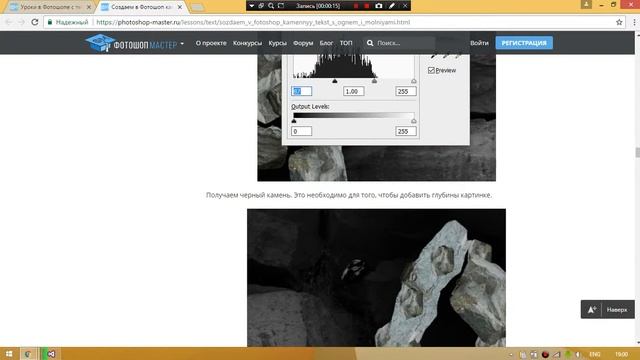This screenshot has height=360, width=640.
Task: Click the recorder window-capture icon
Action: pyautogui.click(x=261, y=6)
